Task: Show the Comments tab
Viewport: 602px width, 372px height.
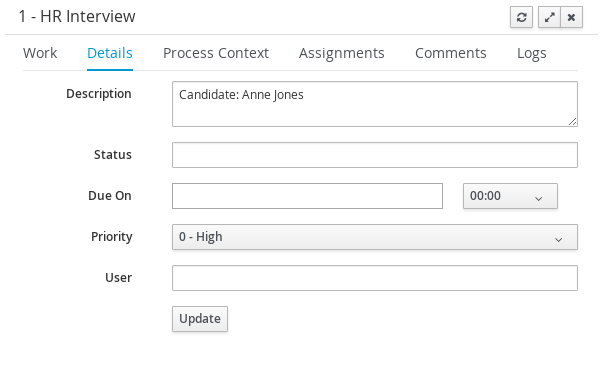Action: 451,53
